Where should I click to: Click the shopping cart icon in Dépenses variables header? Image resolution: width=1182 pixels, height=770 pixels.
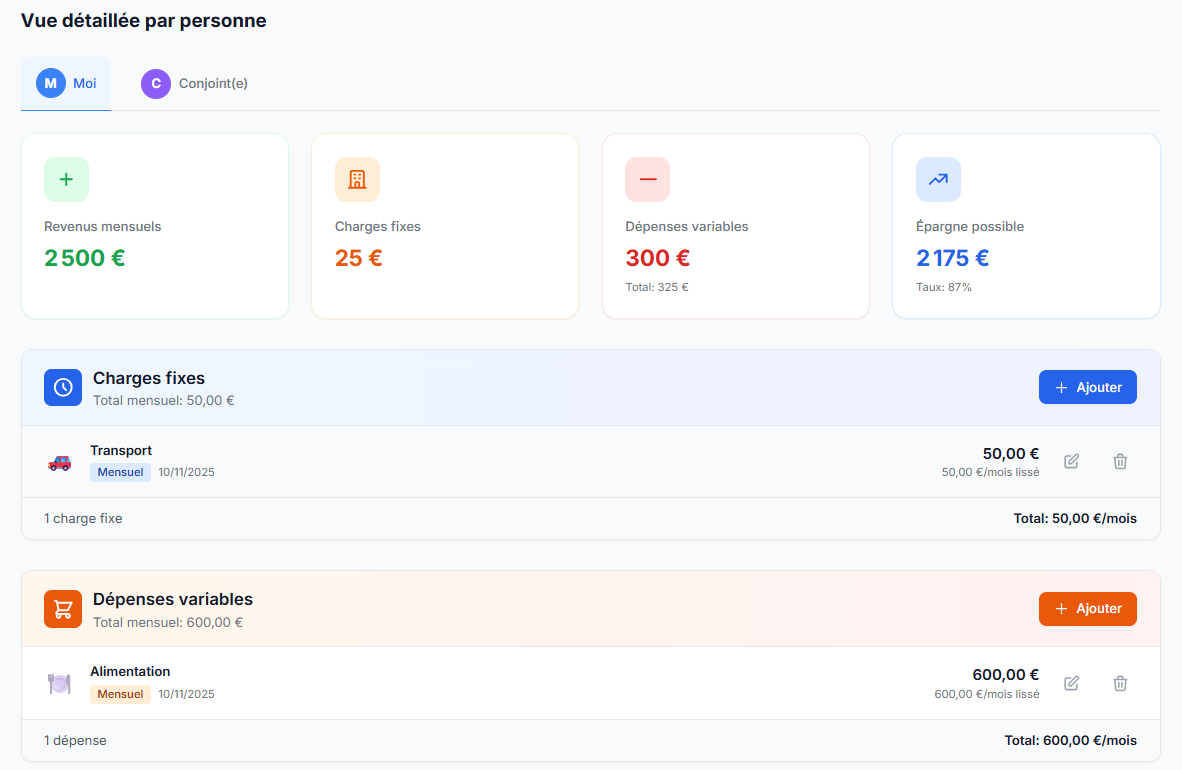[x=62, y=608]
